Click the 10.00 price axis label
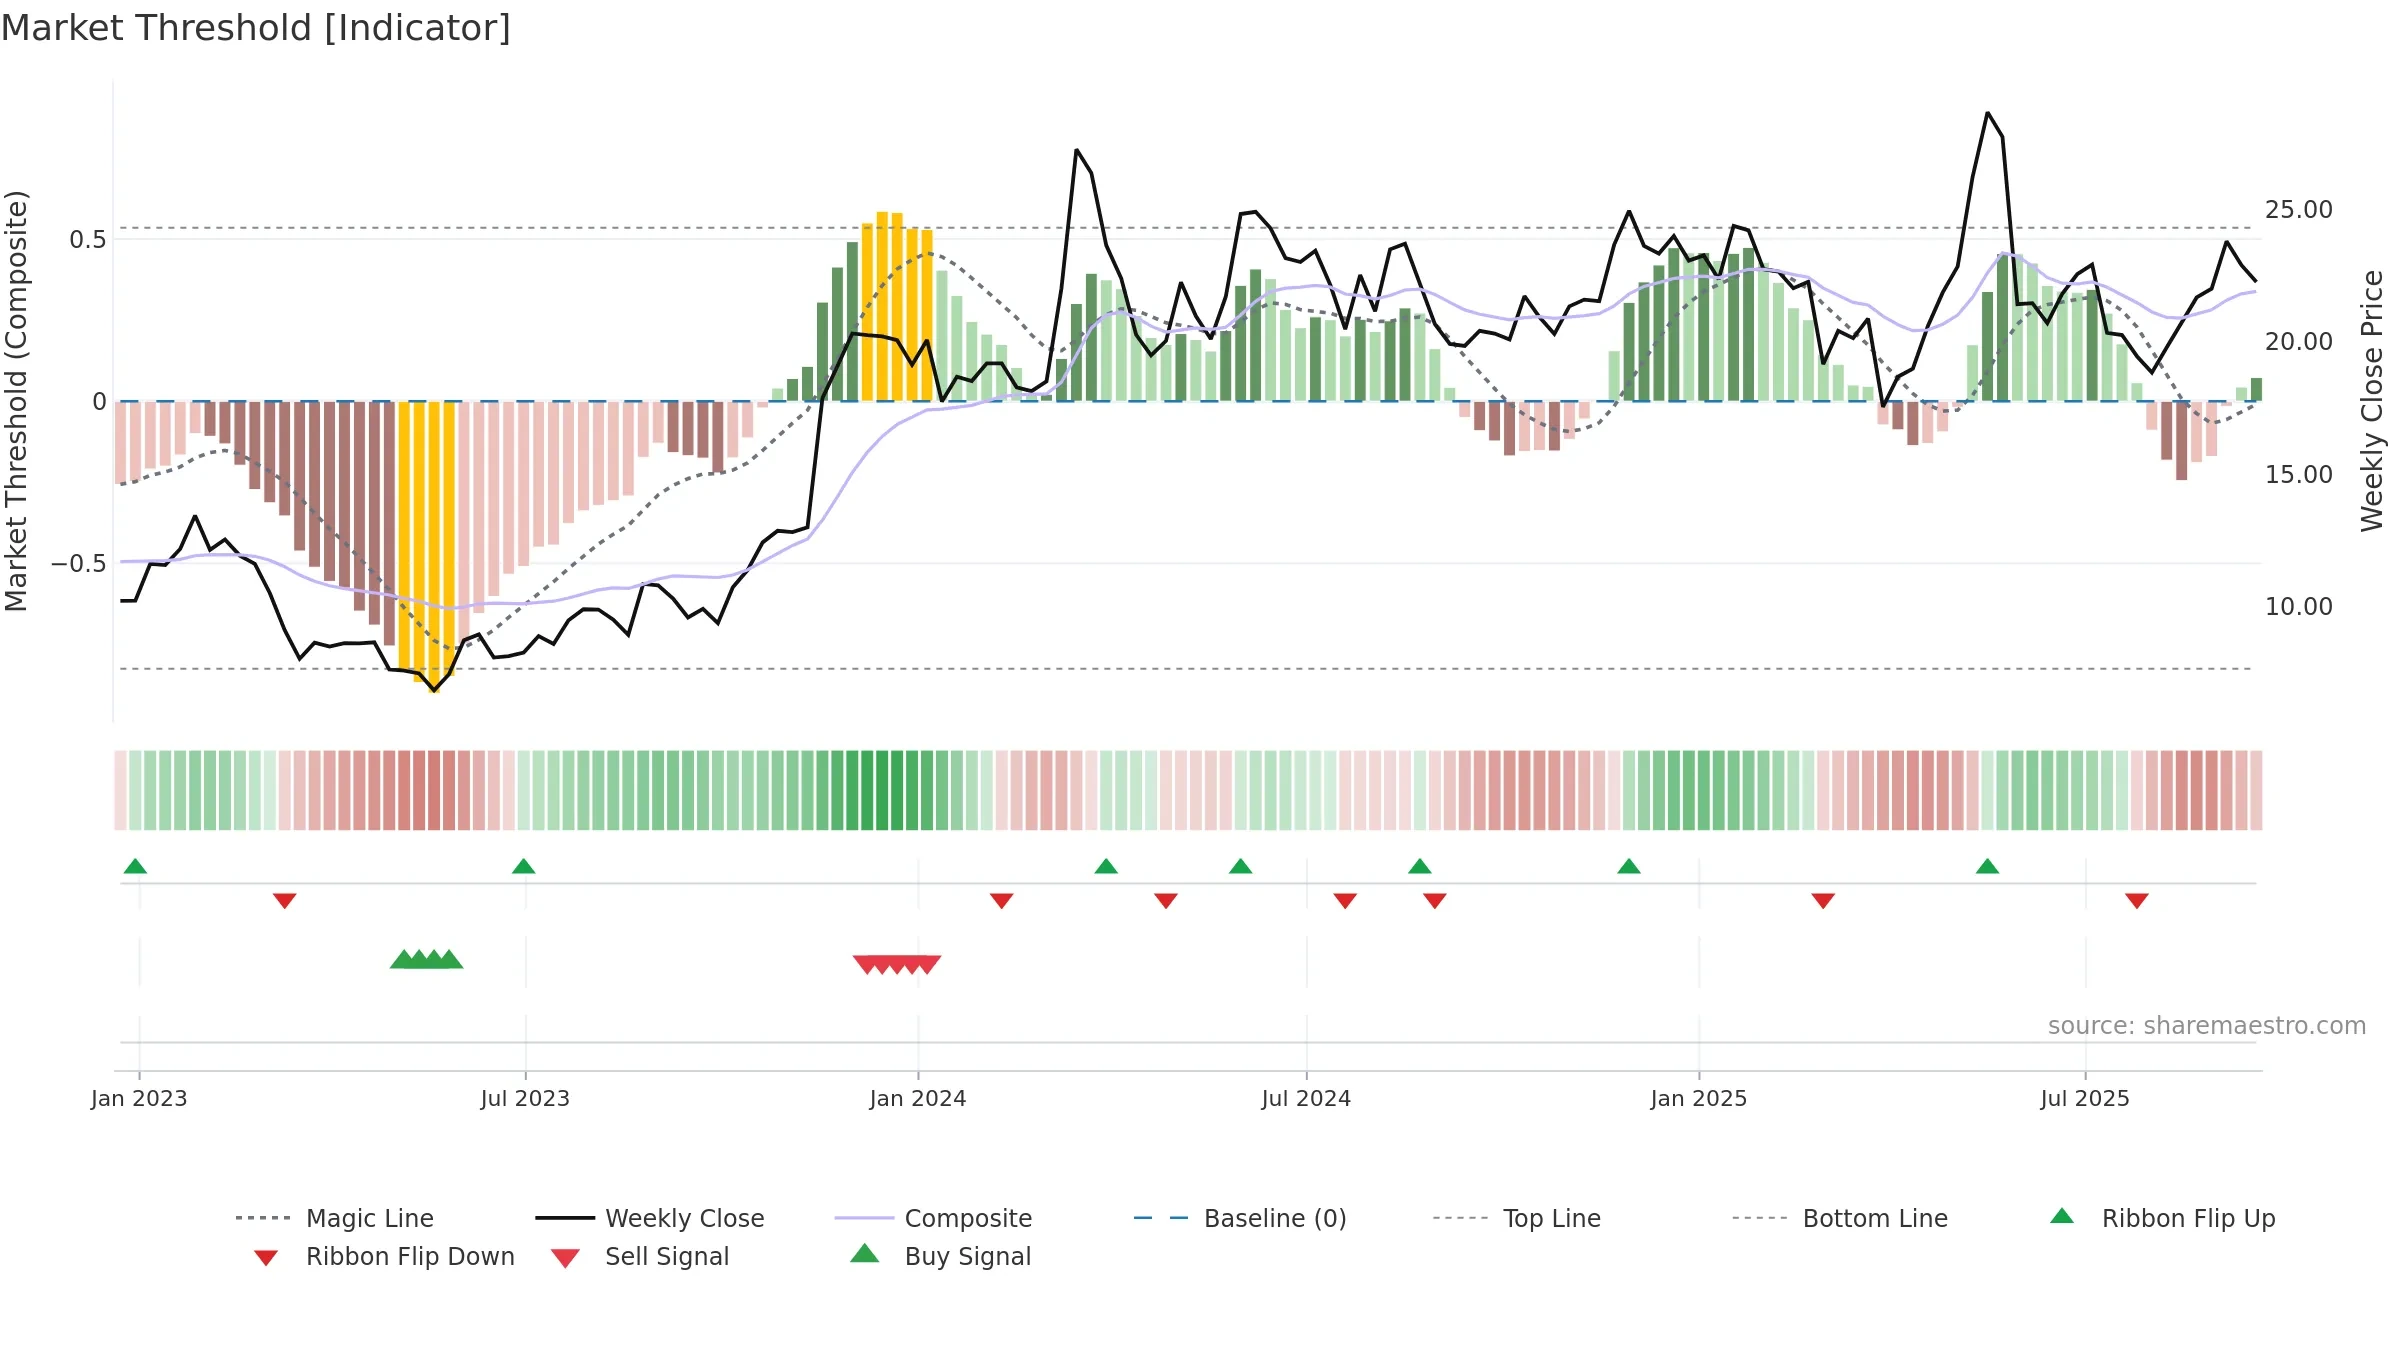The image size is (2400, 1350). 2299,607
